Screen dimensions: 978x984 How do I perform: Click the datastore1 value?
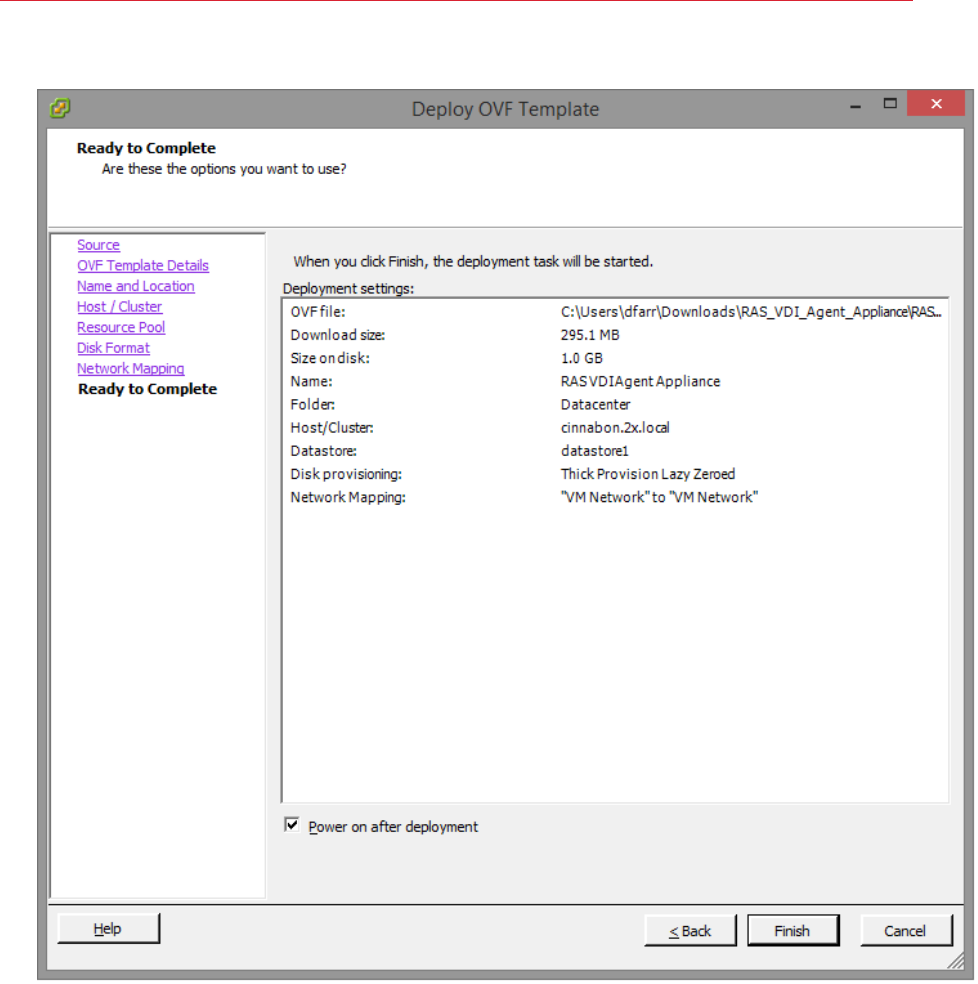[x=594, y=451]
